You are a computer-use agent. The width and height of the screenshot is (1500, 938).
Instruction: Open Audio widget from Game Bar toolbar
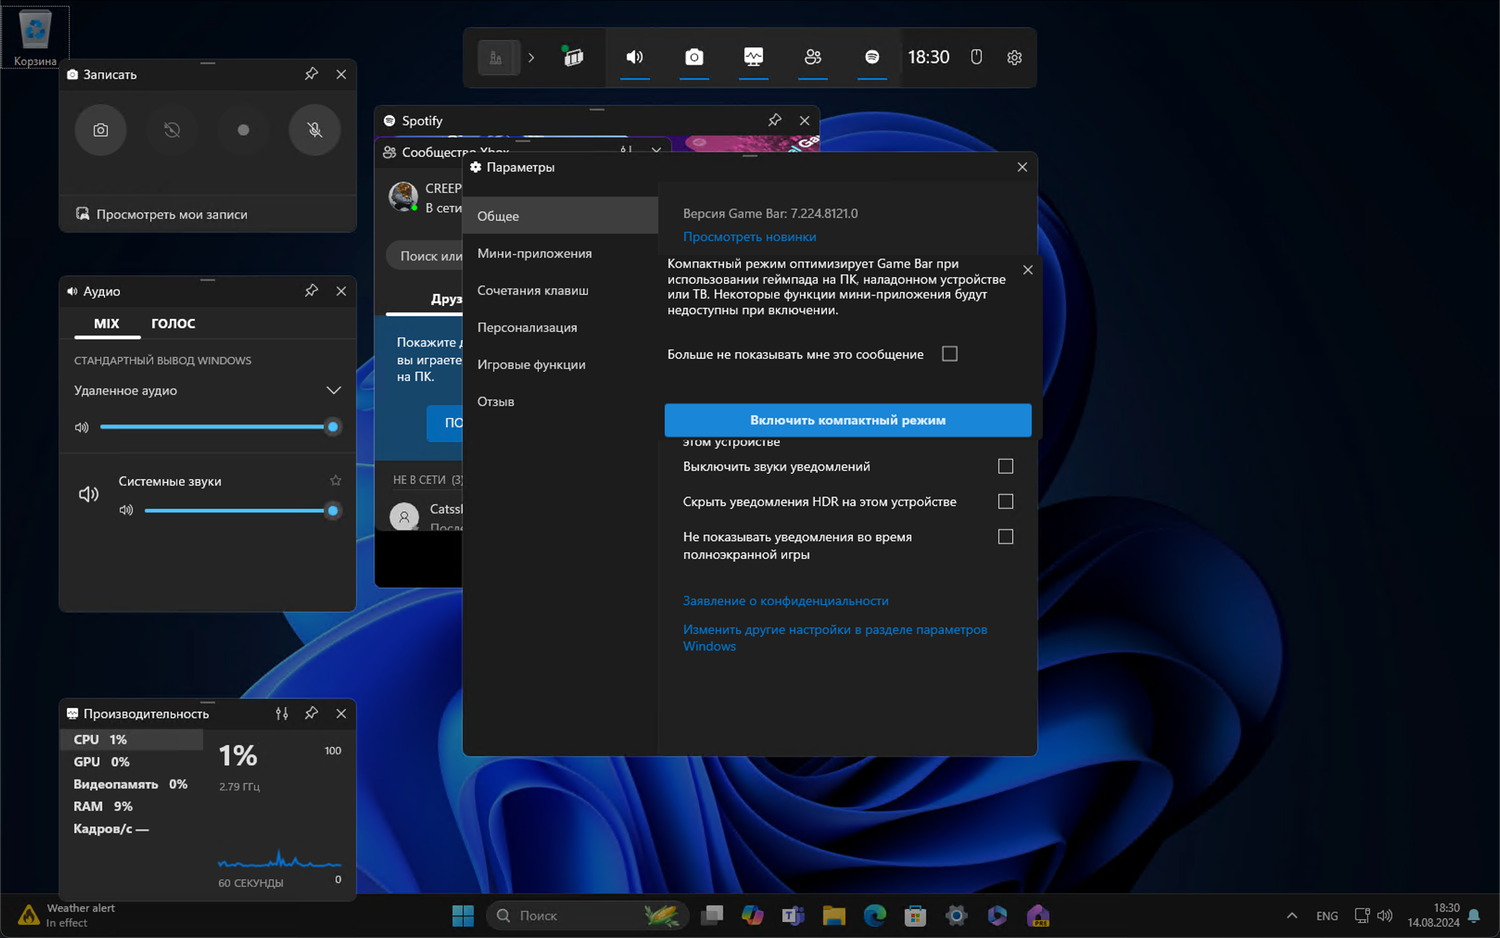tap(634, 58)
